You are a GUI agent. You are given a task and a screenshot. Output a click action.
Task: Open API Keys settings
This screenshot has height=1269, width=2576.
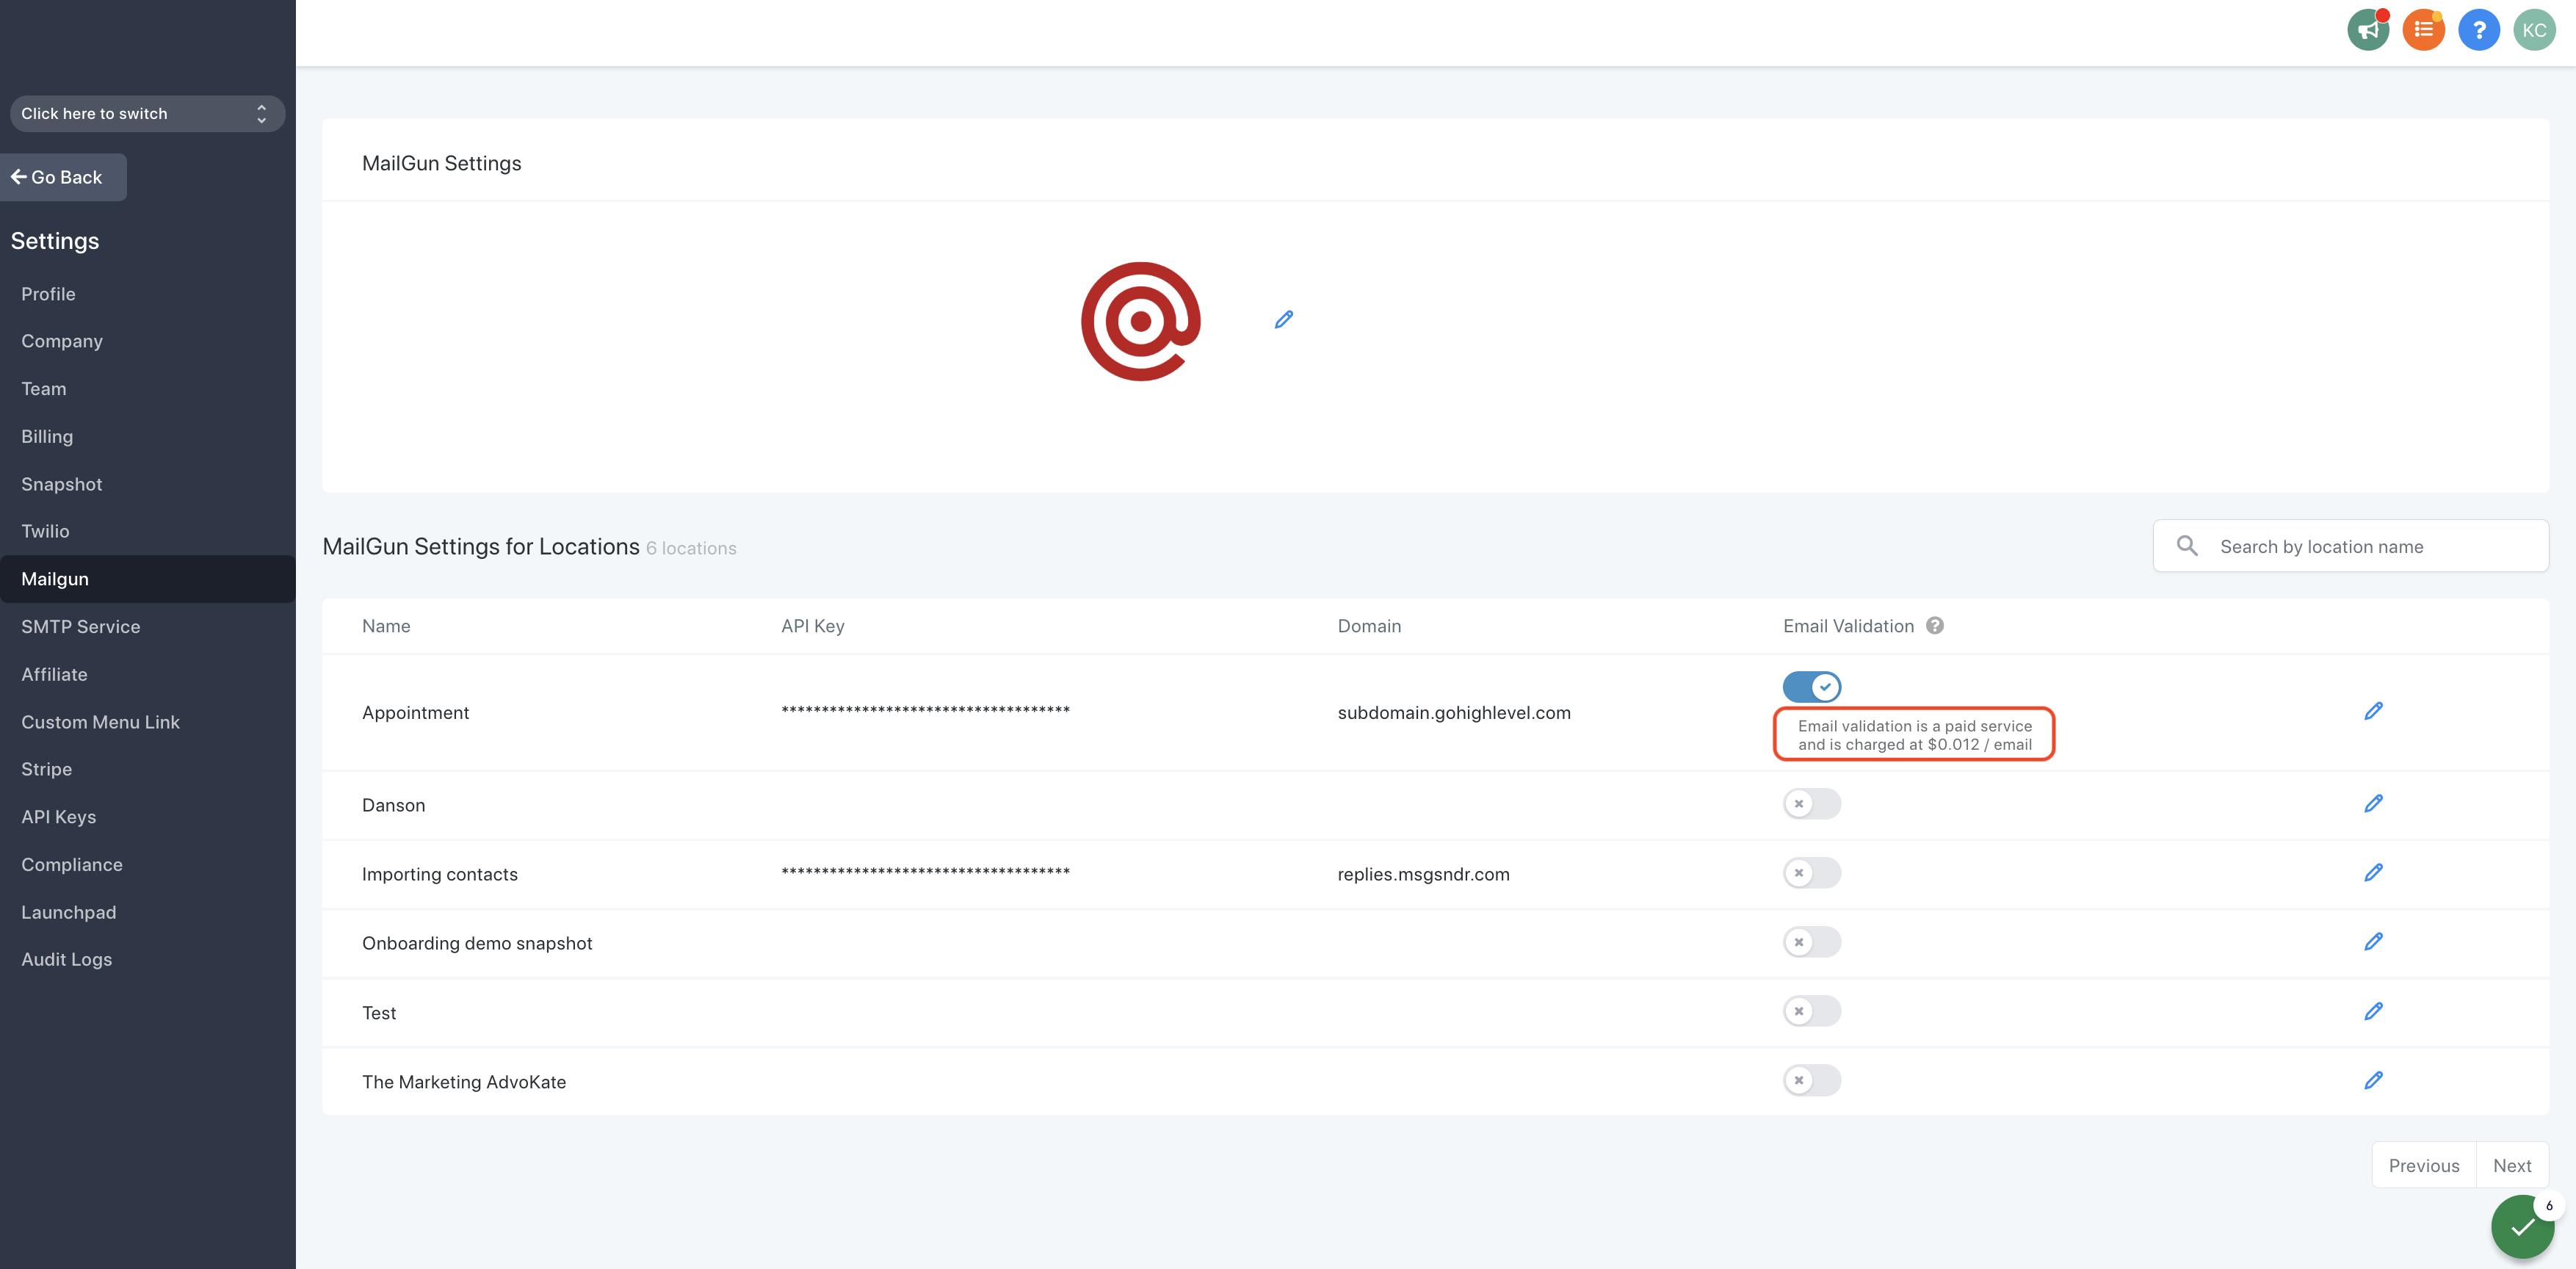click(59, 817)
